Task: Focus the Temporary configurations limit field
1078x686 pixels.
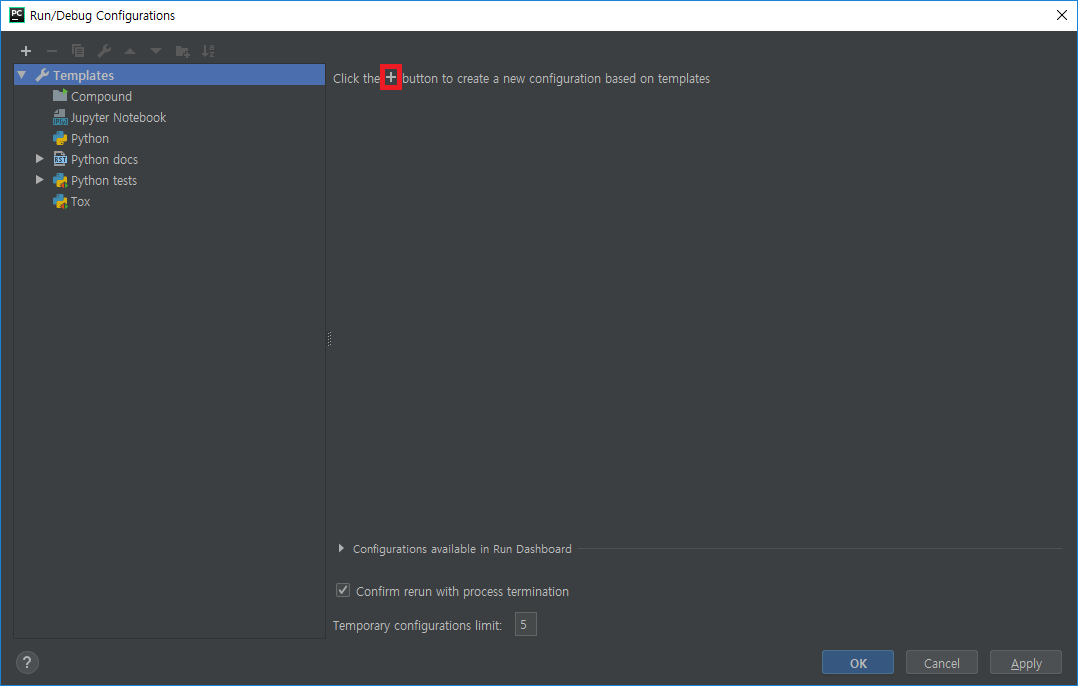Action: [x=525, y=625]
